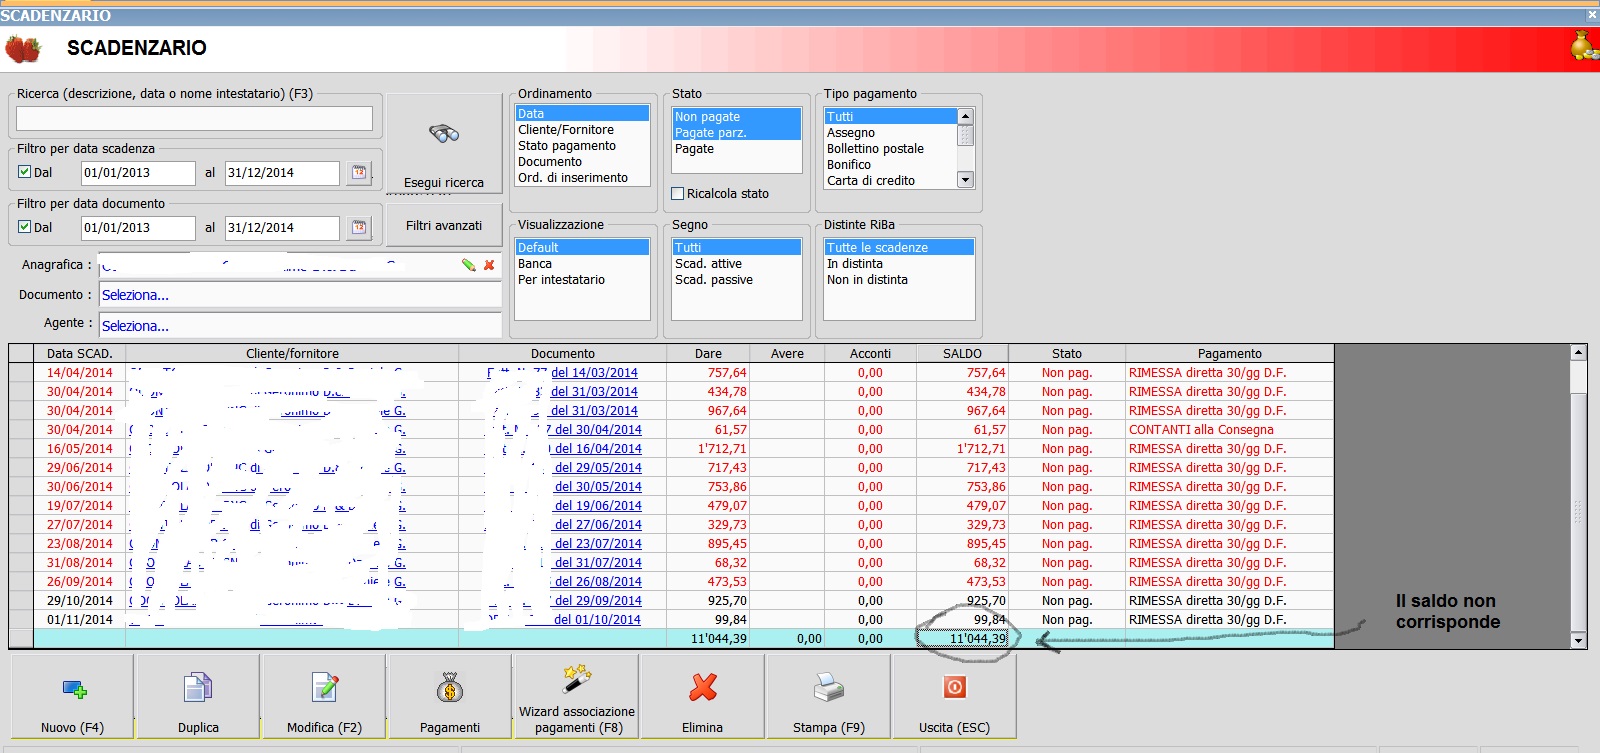Viewport: 1600px width, 753px height.
Task: Open the Filtri avanzati button
Action: 444,226
